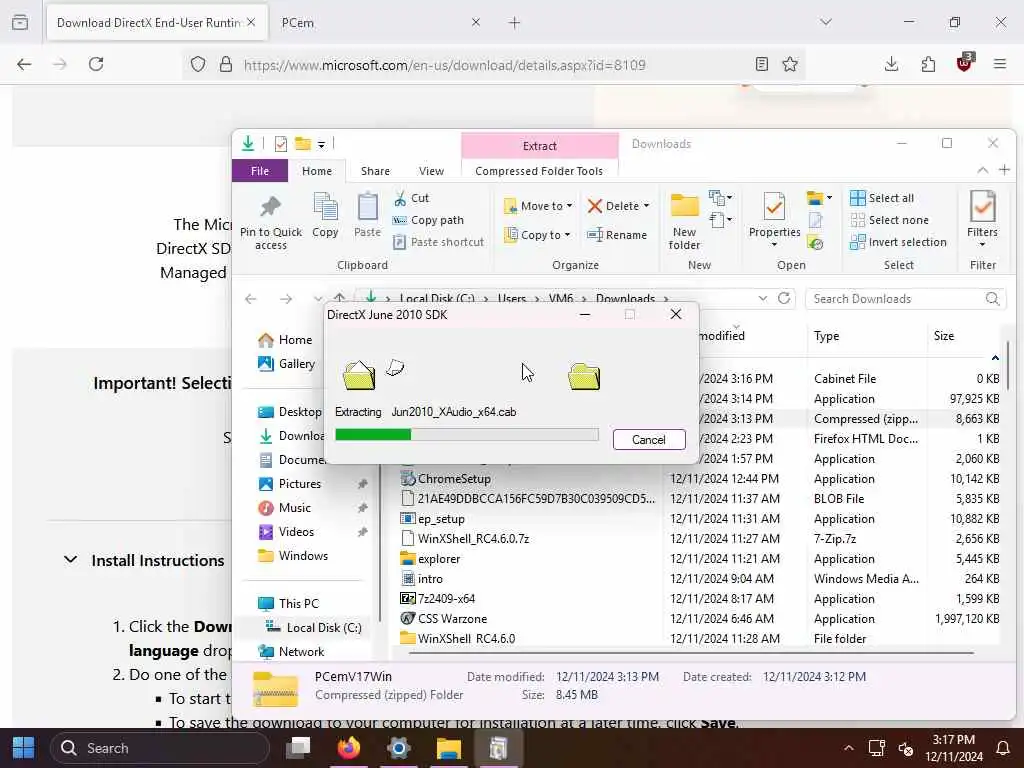The image size is (1024, 768).
Task: Click the extraction progress bar
Action: click(x=466, y=435)
